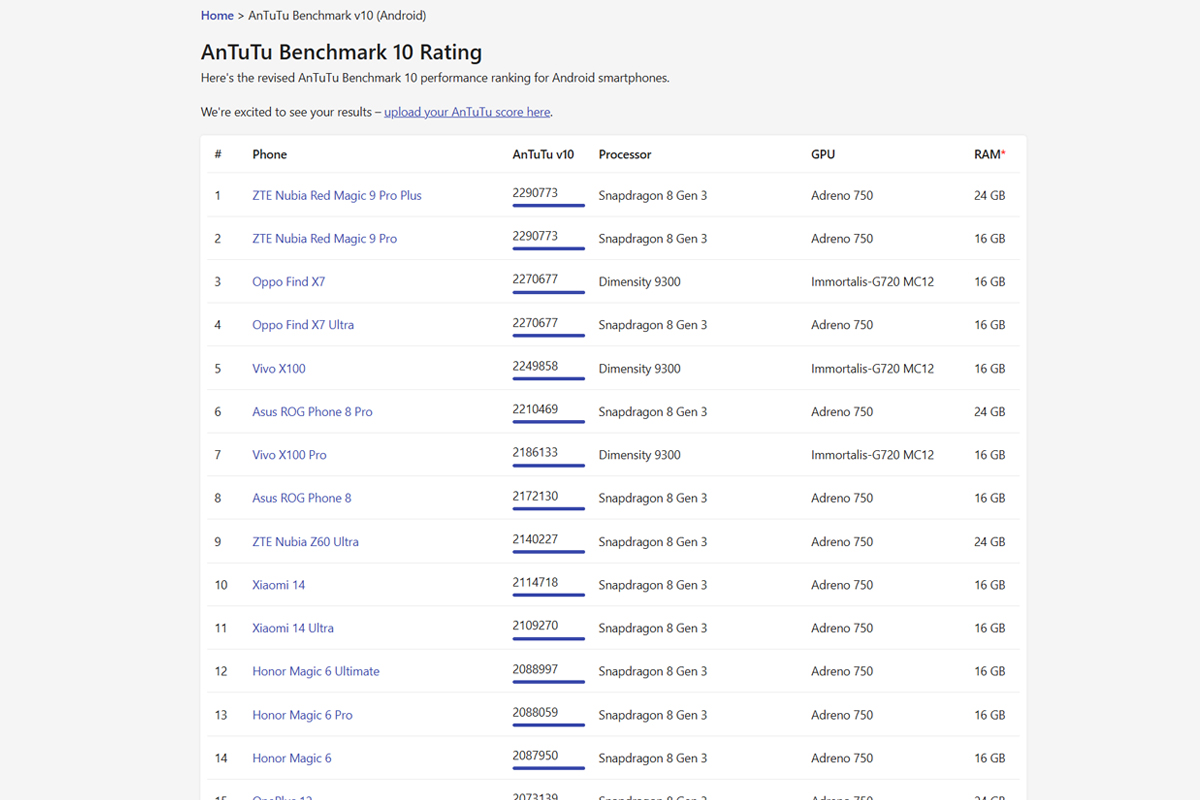Image resolution: width=1200 pixels, height=800 pixels.
Task: Click the score 2172130 for Asus ROG Phone 8
Action: point(535,496)
